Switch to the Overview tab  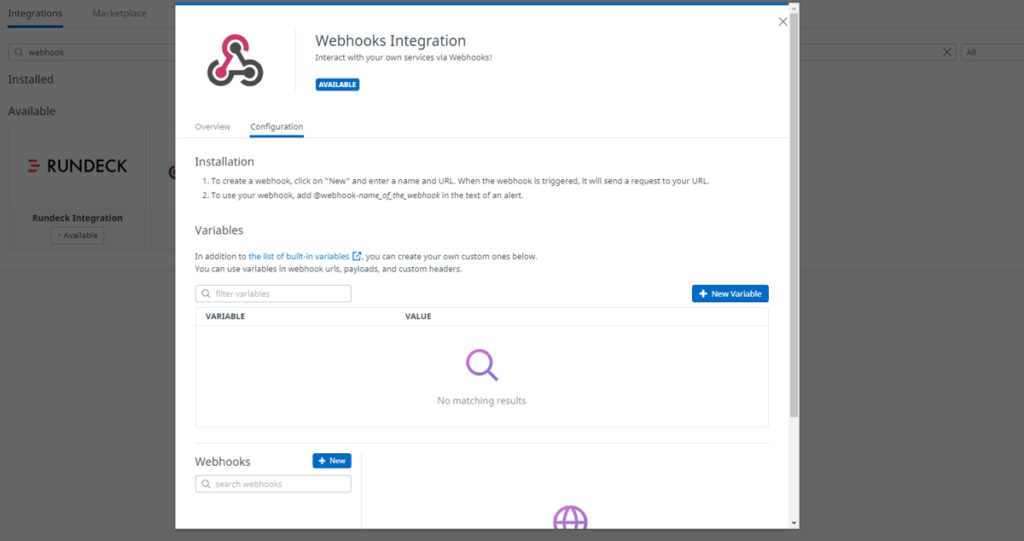point(212,127)
